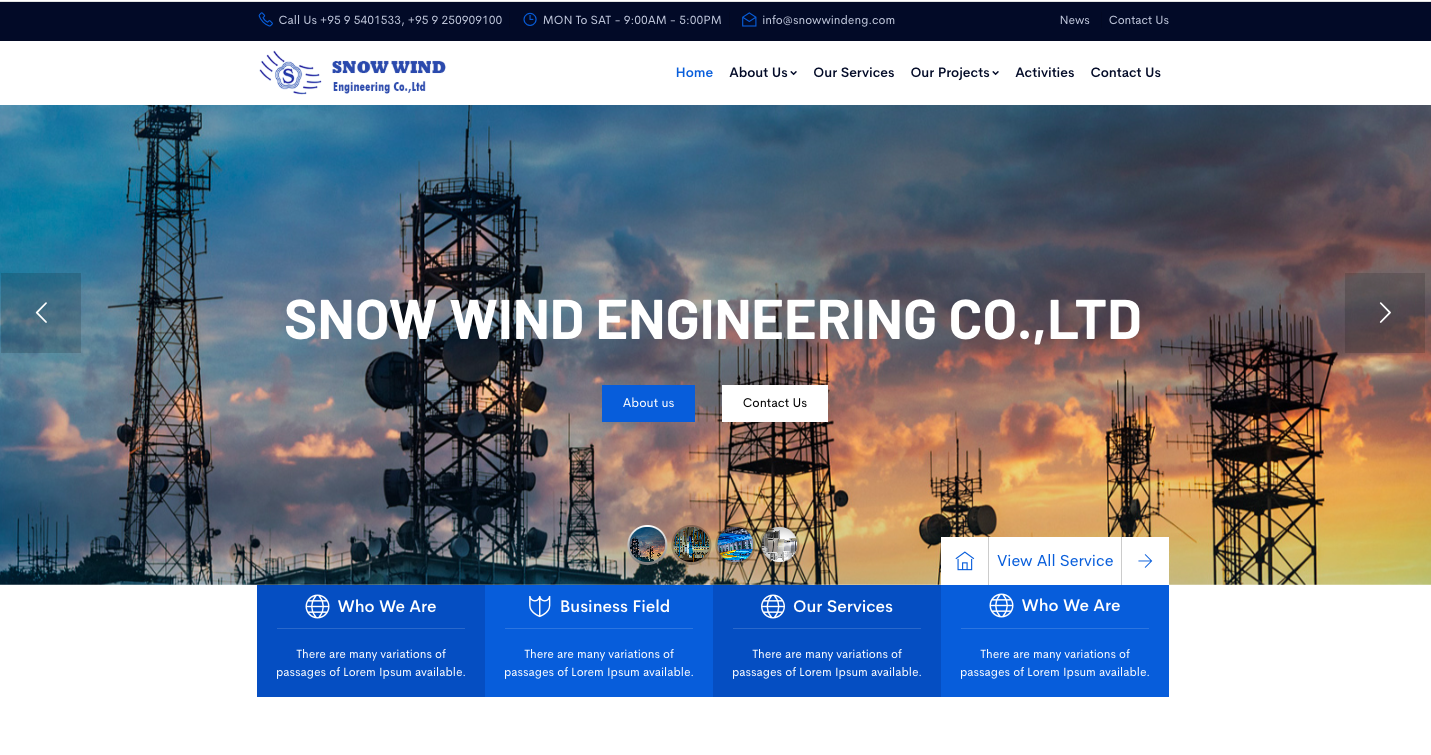Click the globe icon beside Our Services card
Image resolution: width=1431 pixels, height=755 pixels.
pyautogui.click(x=773, y=606)
